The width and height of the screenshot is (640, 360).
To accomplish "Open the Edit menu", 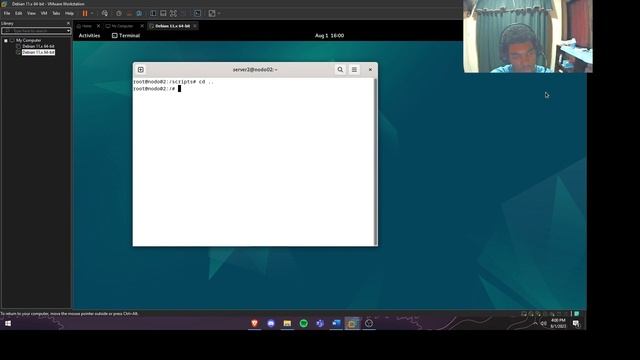I will coord(19,13).
